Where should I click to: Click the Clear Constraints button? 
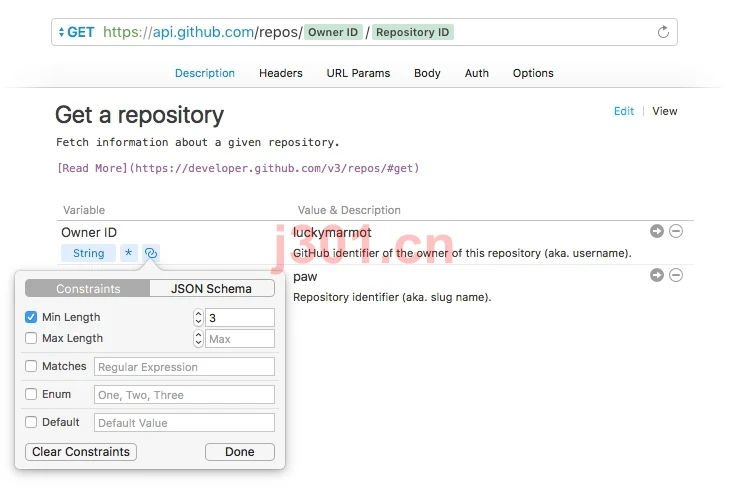point(81,452)
